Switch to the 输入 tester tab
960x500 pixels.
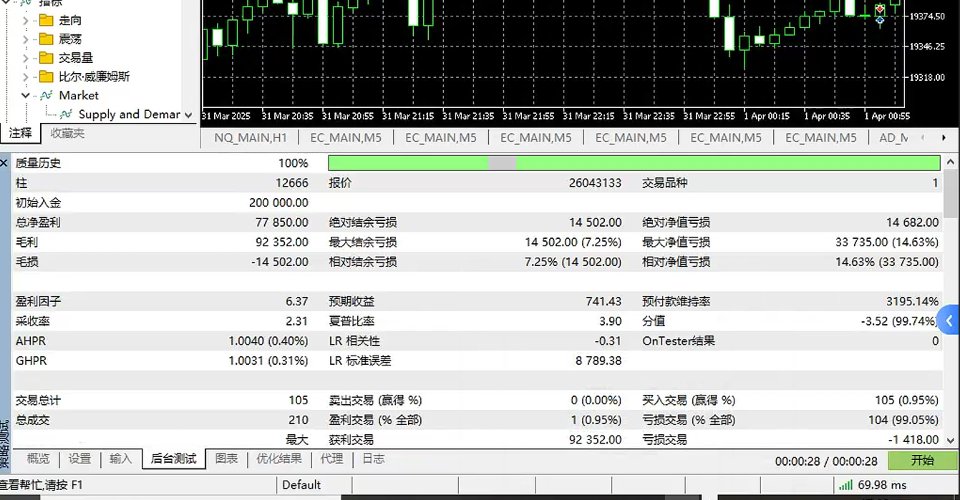click(121, 458)
